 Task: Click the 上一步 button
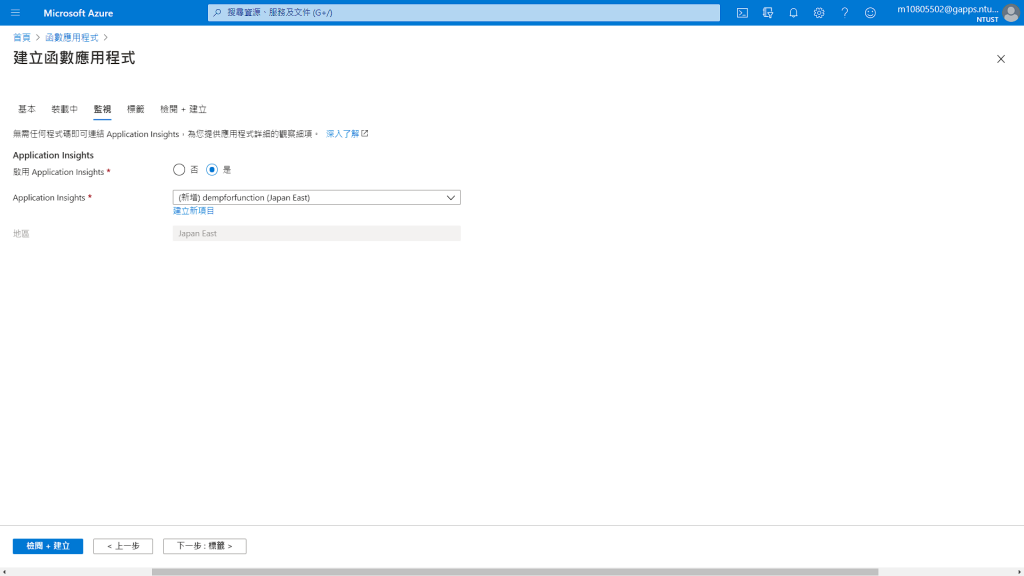[123, 546]
